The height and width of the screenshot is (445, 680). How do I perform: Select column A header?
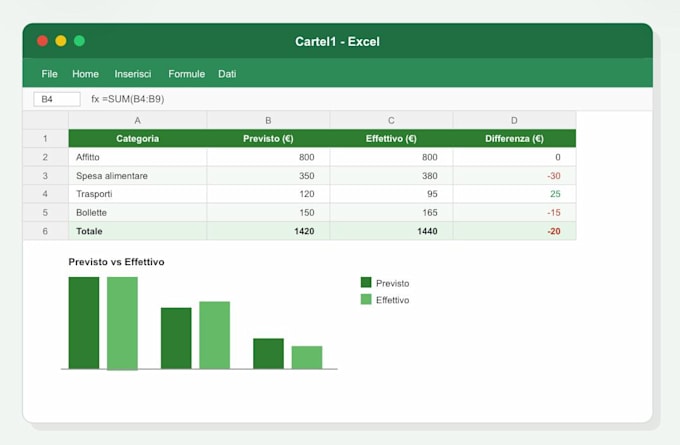(x=137, y=120)
